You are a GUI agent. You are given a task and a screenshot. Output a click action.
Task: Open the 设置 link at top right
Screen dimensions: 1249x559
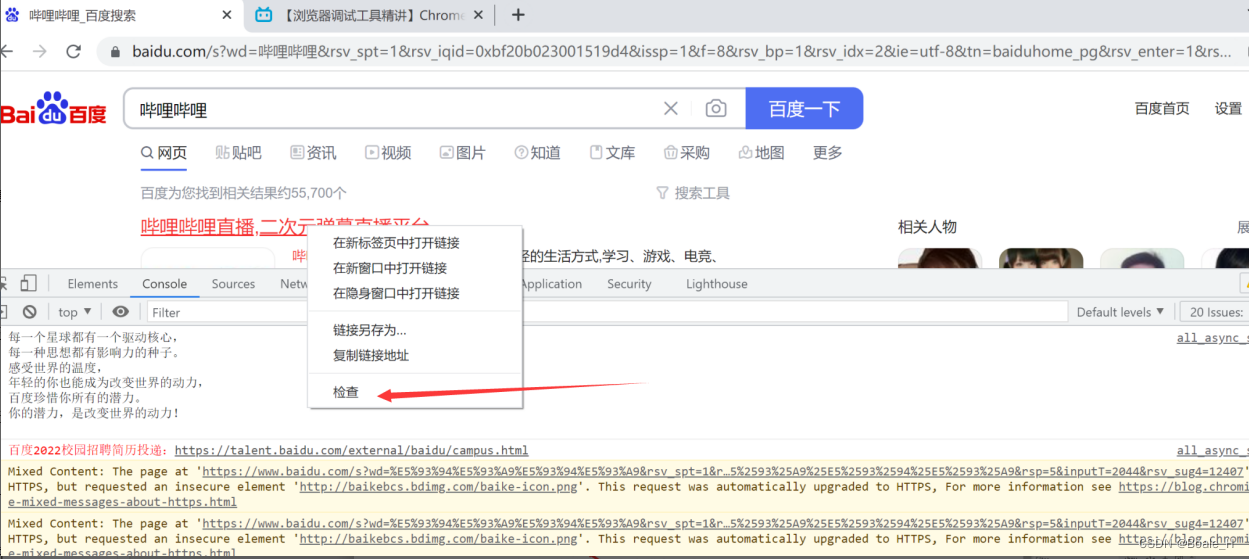1228,109
